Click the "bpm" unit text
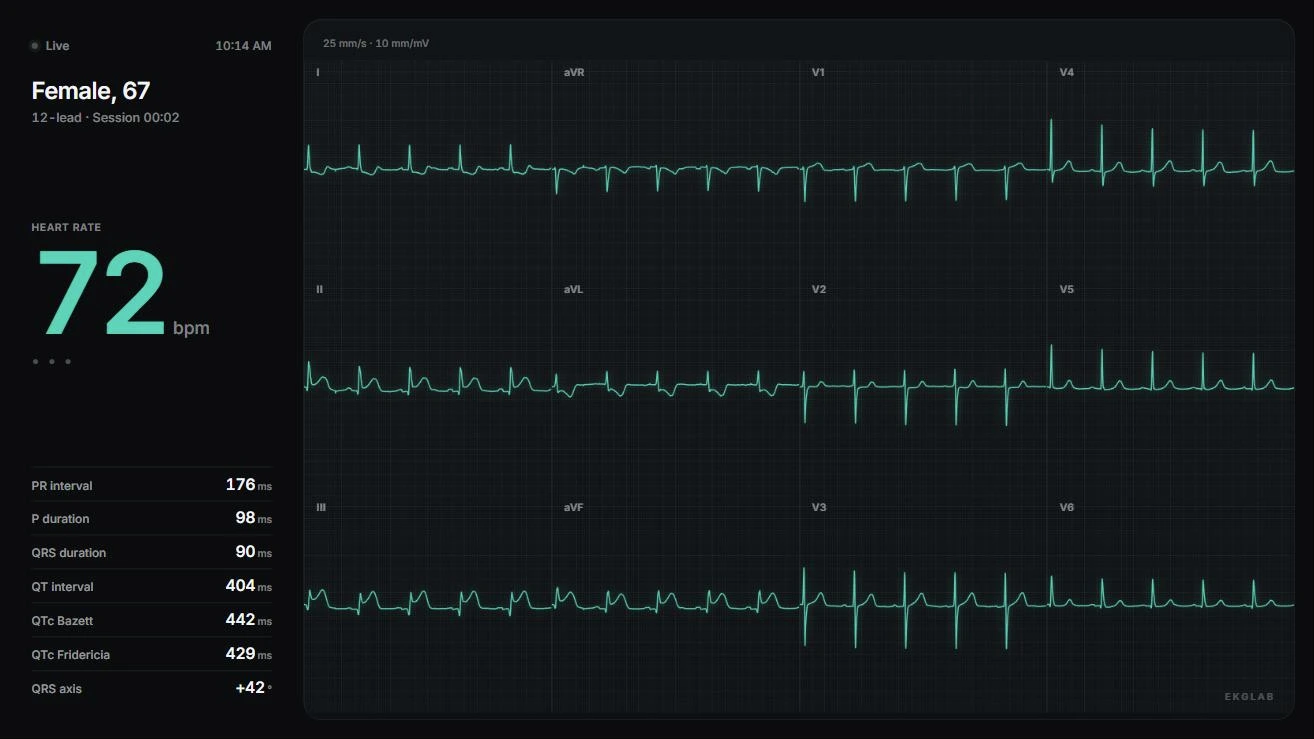The image size is (1314, 739). 191,328
